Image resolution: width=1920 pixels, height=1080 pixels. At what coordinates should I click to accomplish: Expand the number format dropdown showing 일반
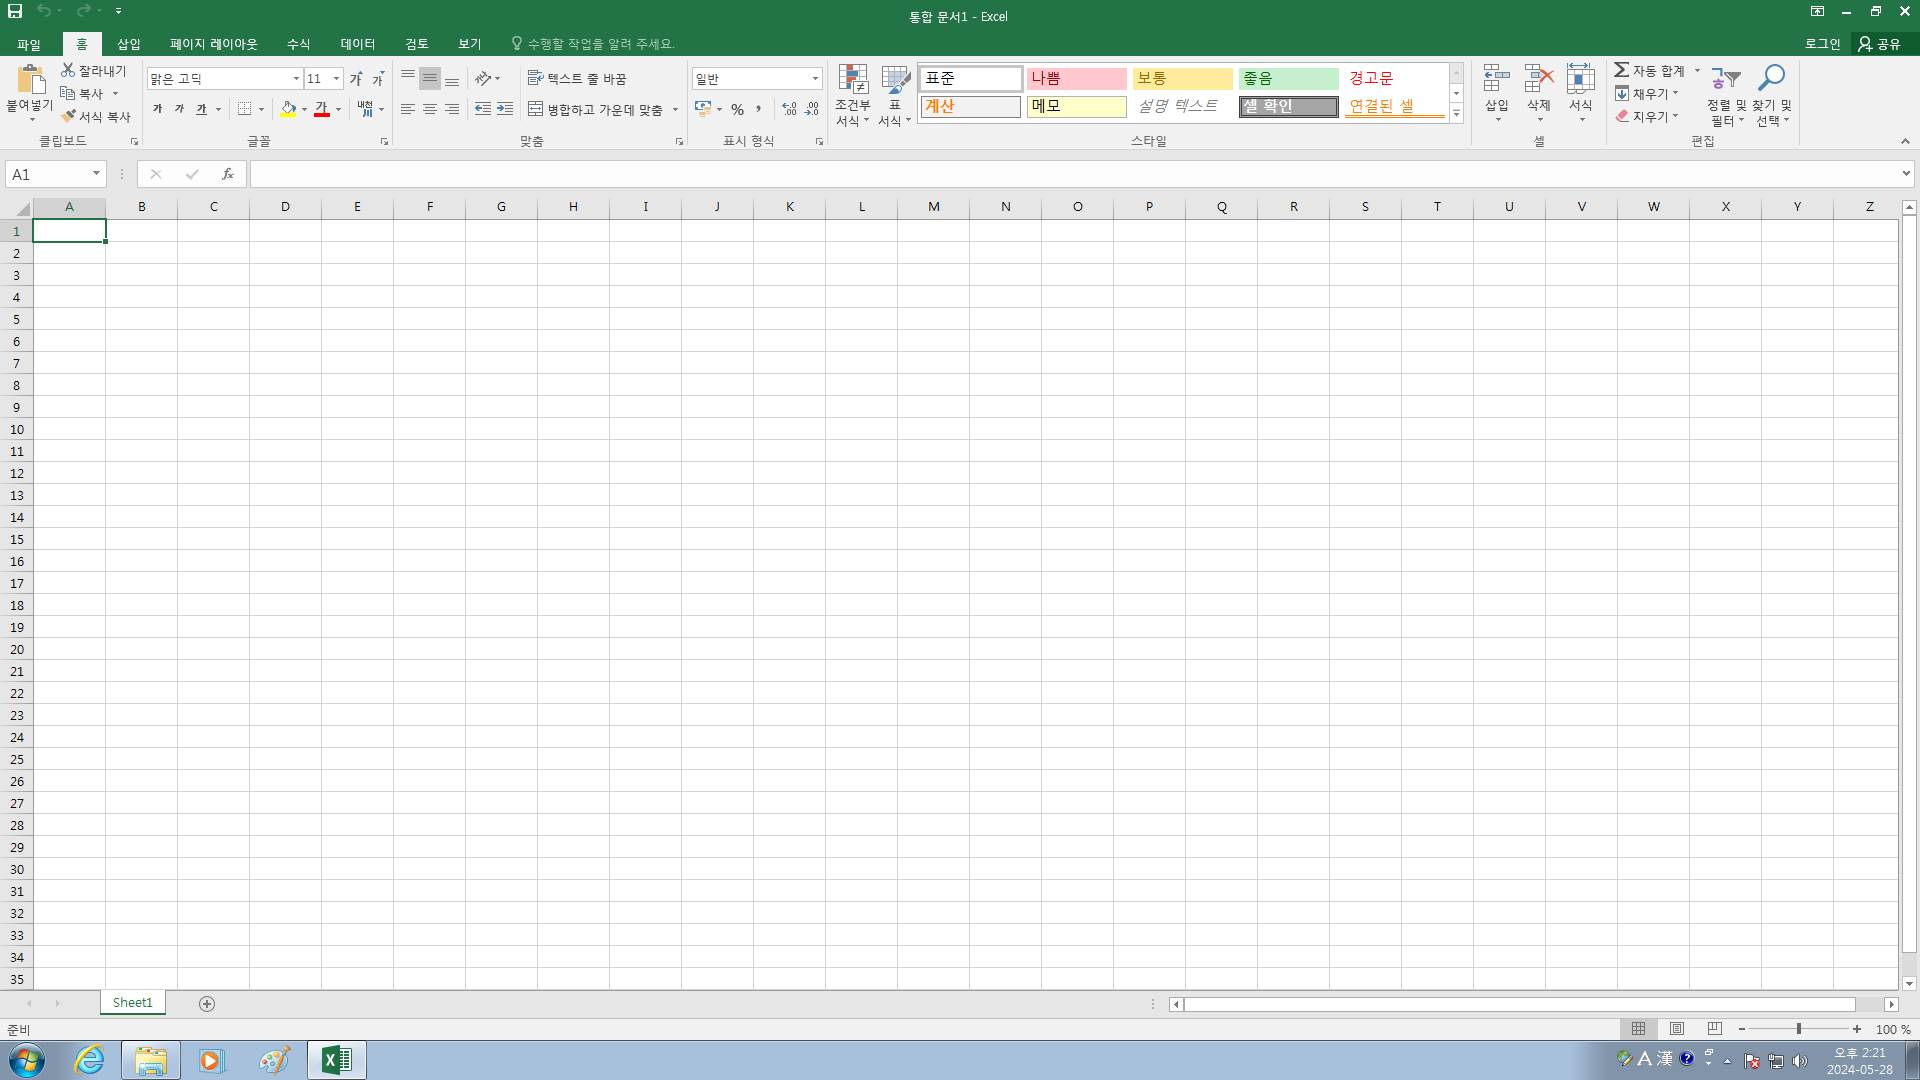[x=815, y=78]
